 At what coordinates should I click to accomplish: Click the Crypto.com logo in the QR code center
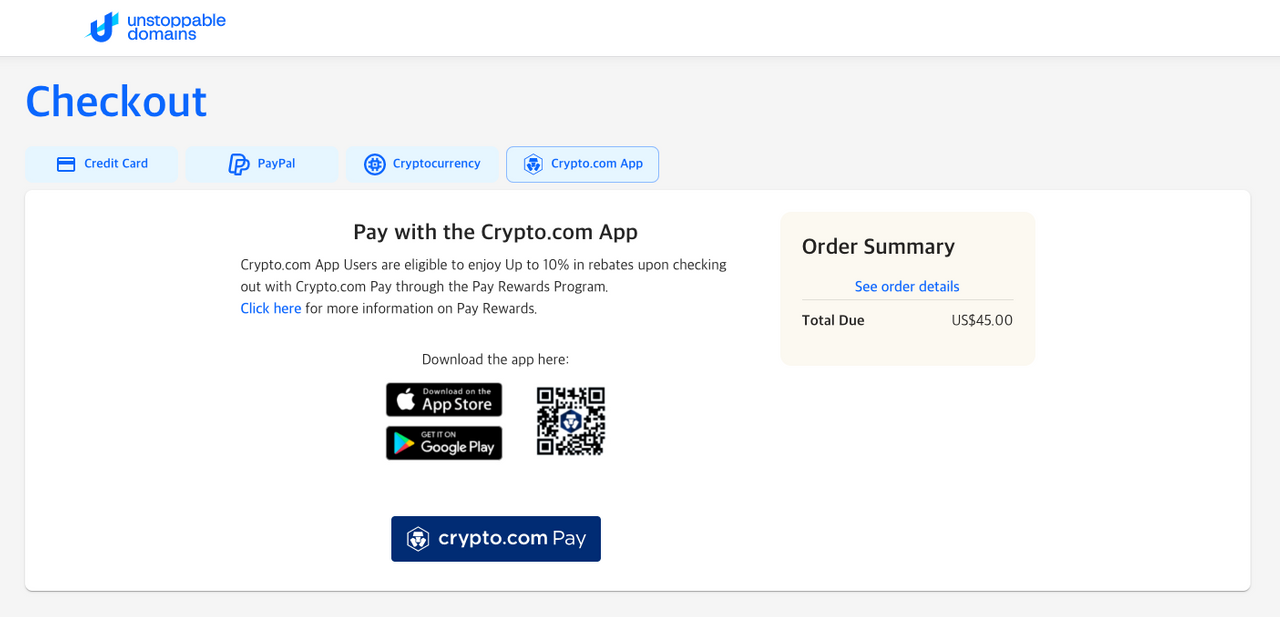point(571,421)
